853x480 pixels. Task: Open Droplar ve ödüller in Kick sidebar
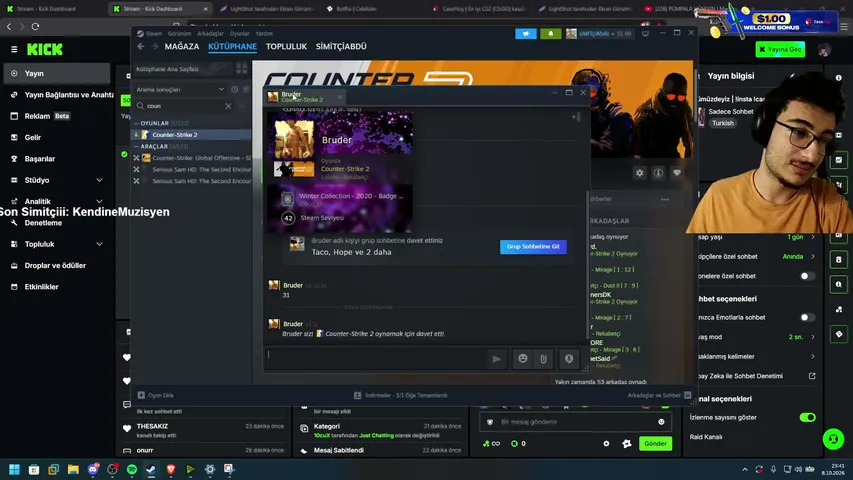(x=57, y=266)
